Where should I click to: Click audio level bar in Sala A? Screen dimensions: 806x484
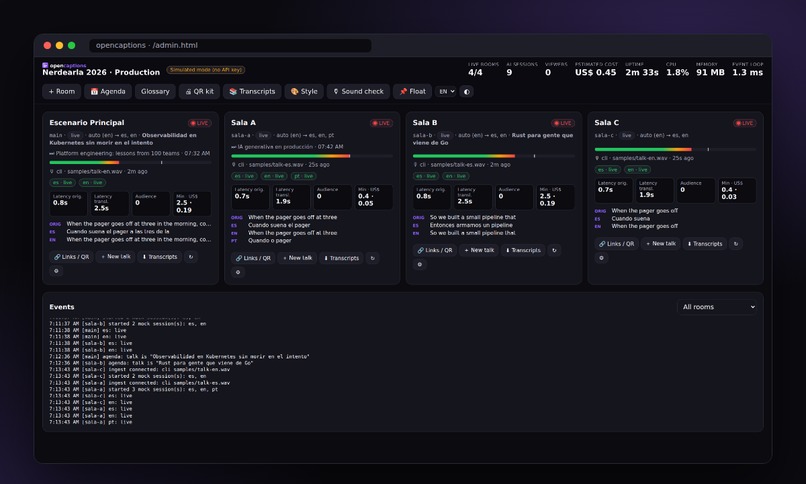point(312,156)
